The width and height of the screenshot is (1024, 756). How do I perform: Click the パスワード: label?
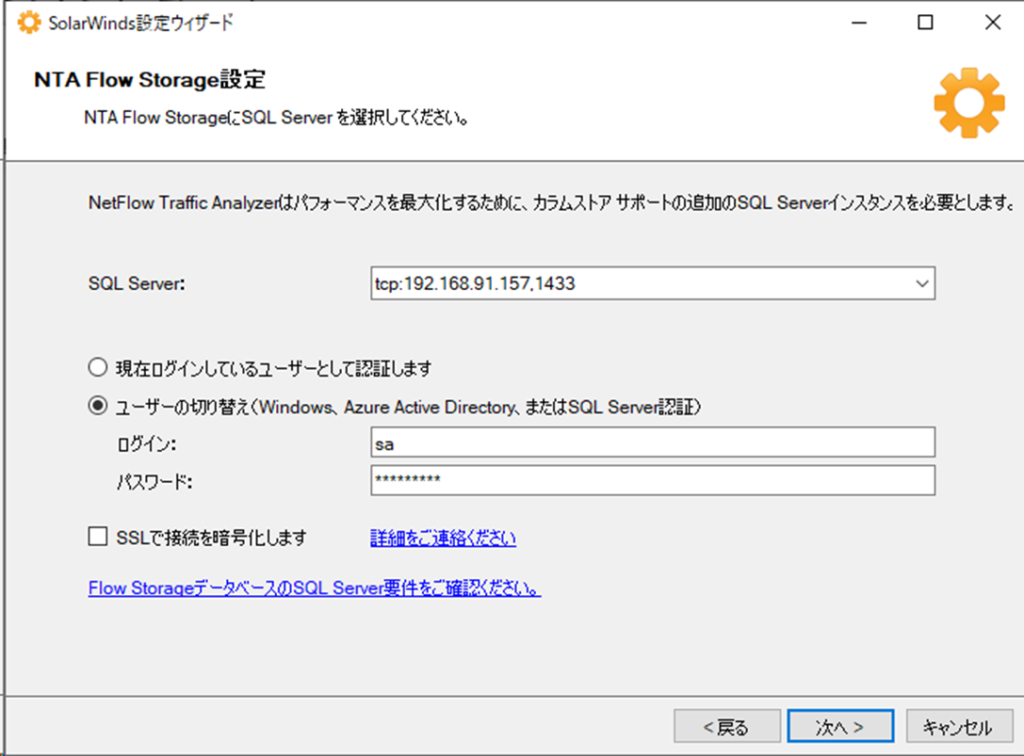point(154,482)
